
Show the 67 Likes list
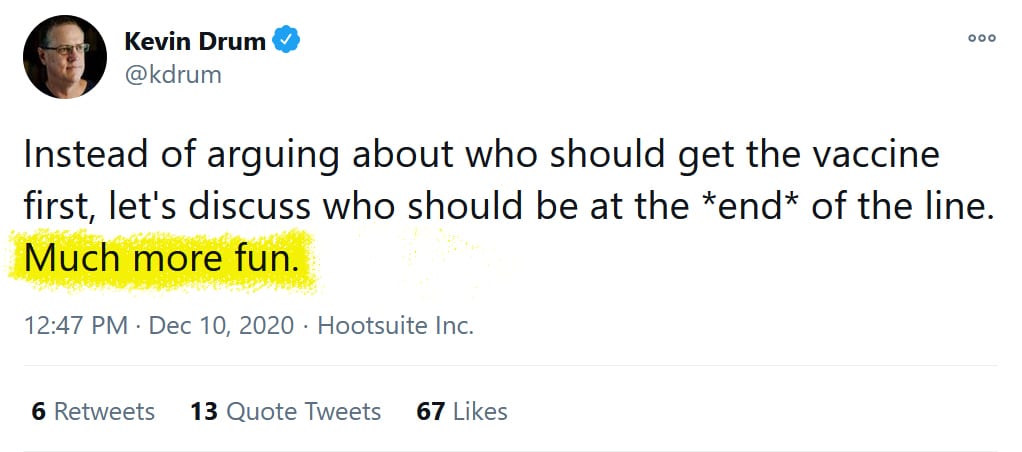pyautogui.click(x=462, y=411)
